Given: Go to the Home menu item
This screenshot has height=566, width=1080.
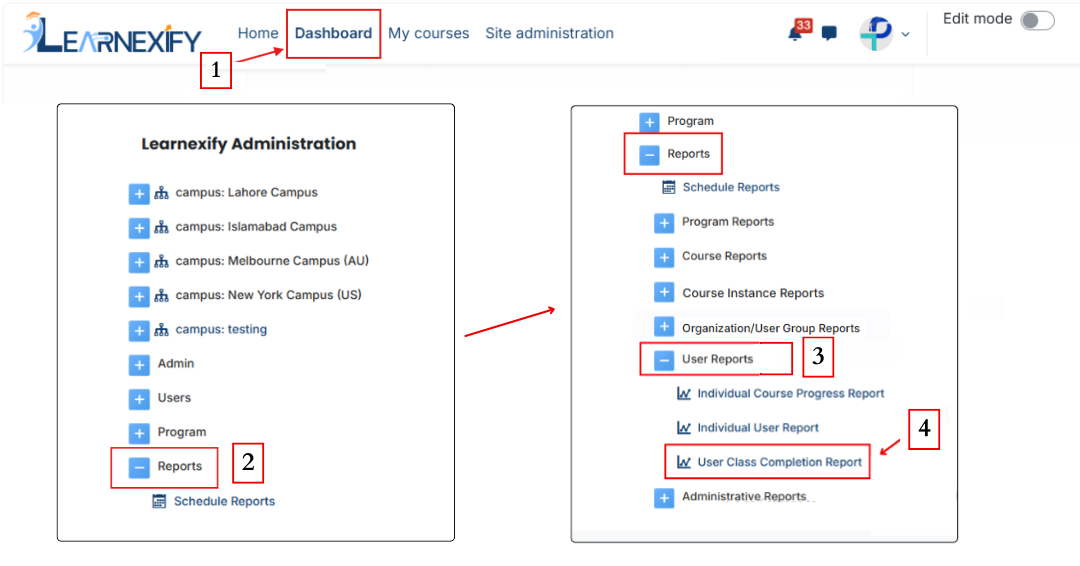Looking at the screenshot, I should (x=258, y=33).
